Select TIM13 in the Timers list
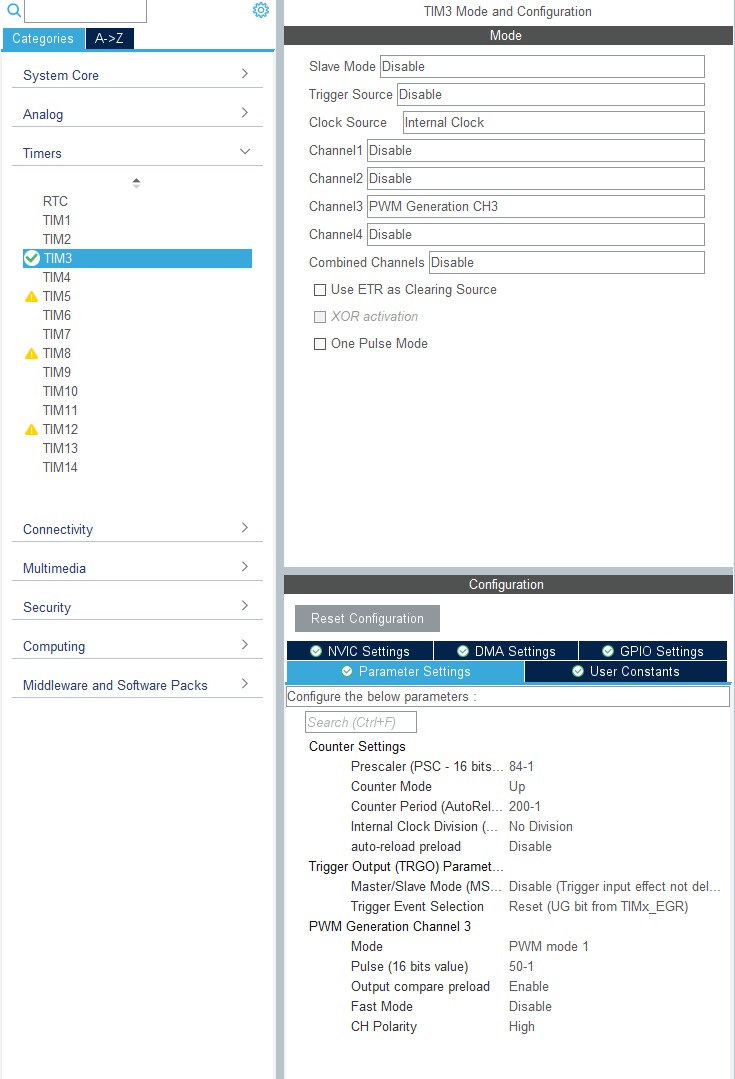 tap(60, 448)
